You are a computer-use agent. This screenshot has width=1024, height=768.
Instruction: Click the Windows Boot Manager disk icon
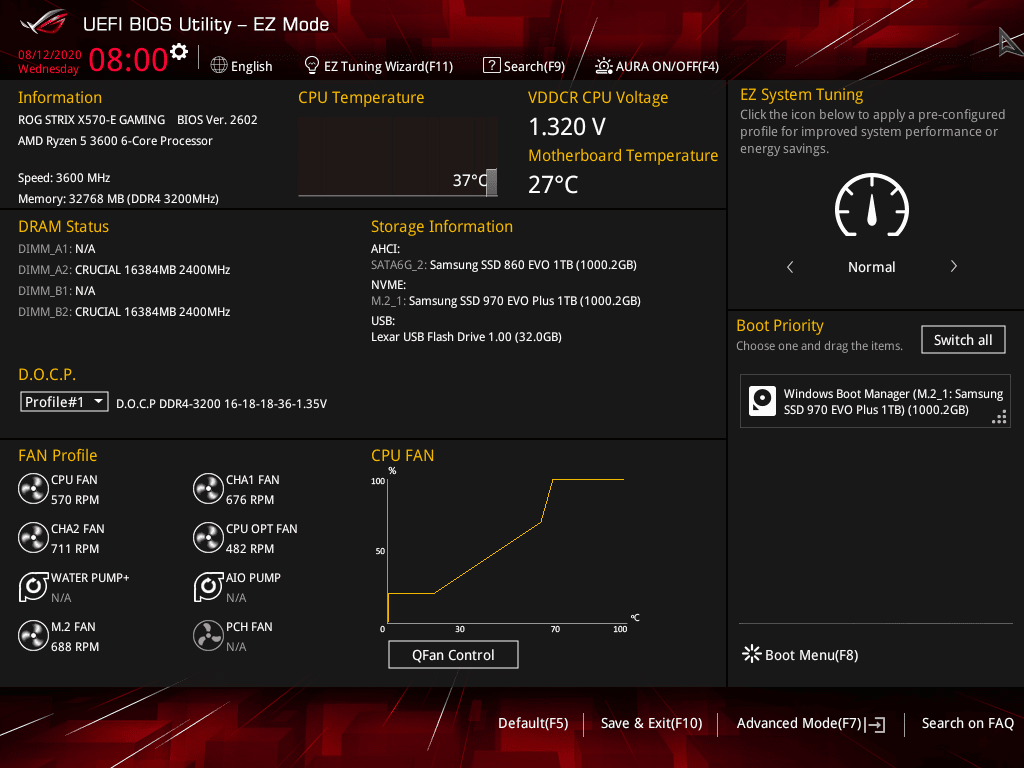coord(762,401)
